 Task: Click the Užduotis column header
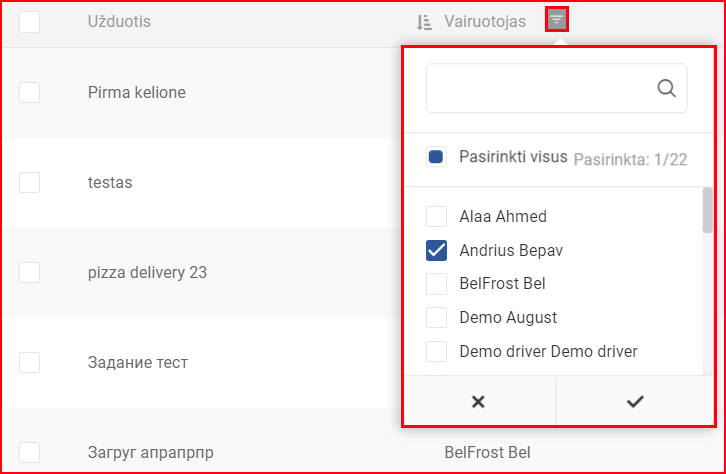[x=119, y=21]
